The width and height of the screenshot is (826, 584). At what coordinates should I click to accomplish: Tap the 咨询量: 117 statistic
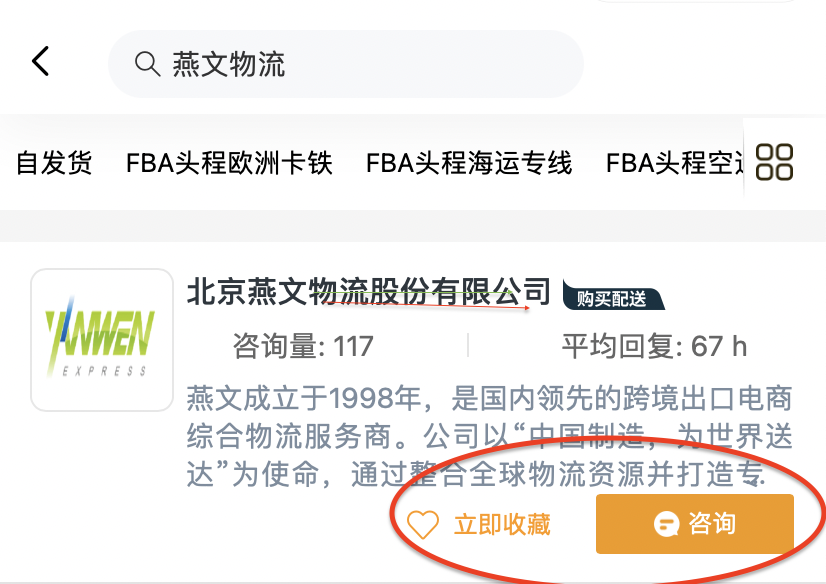[x=303, y=347]
